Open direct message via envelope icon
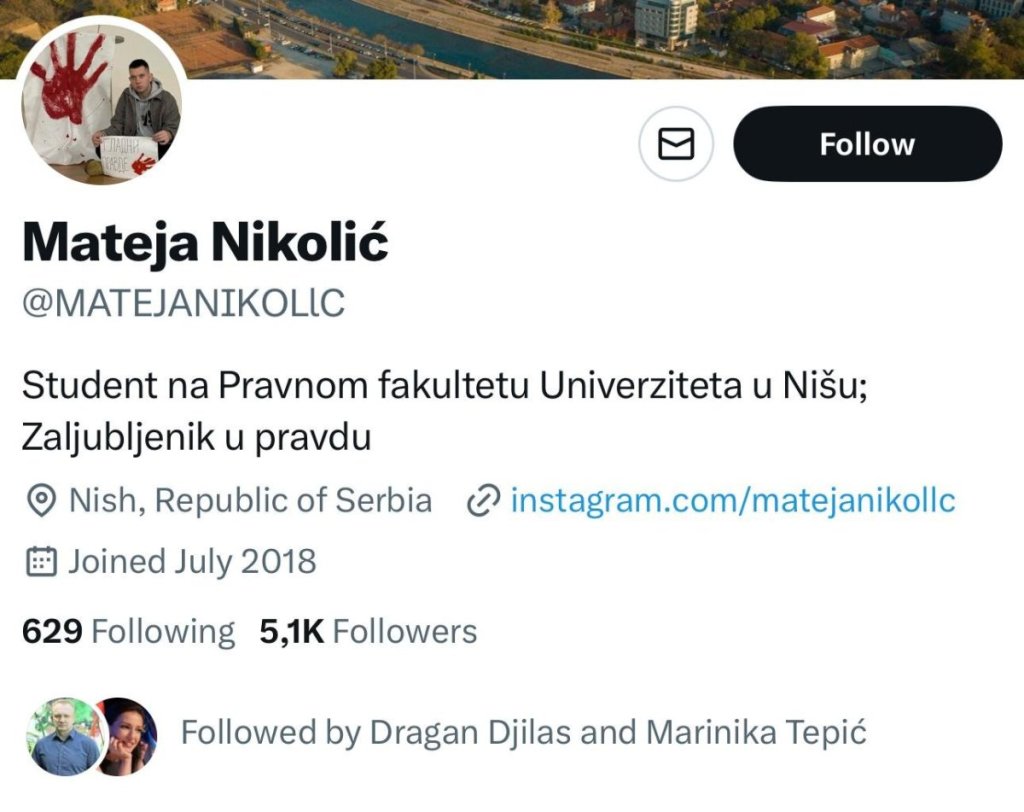The width and height of the screenshot is (1024, 812). point(676,144)
